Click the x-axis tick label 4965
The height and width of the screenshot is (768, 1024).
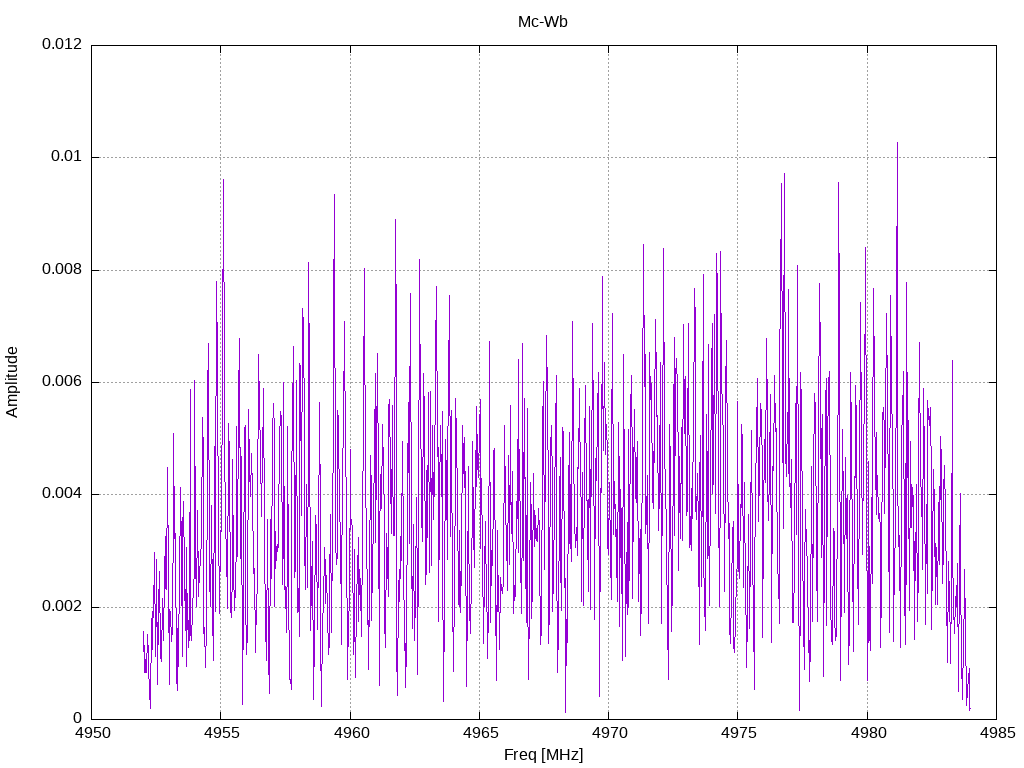tap(480, 733)
